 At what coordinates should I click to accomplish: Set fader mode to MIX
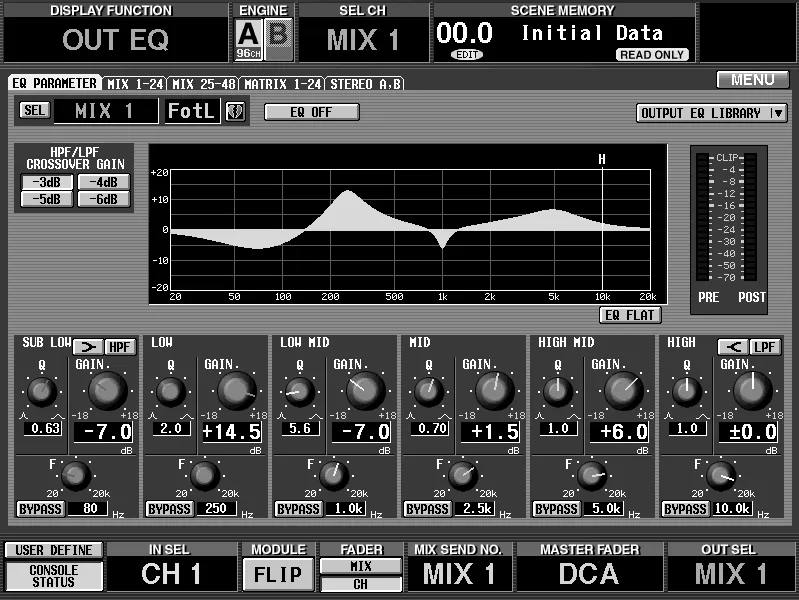tap(361, 566)
